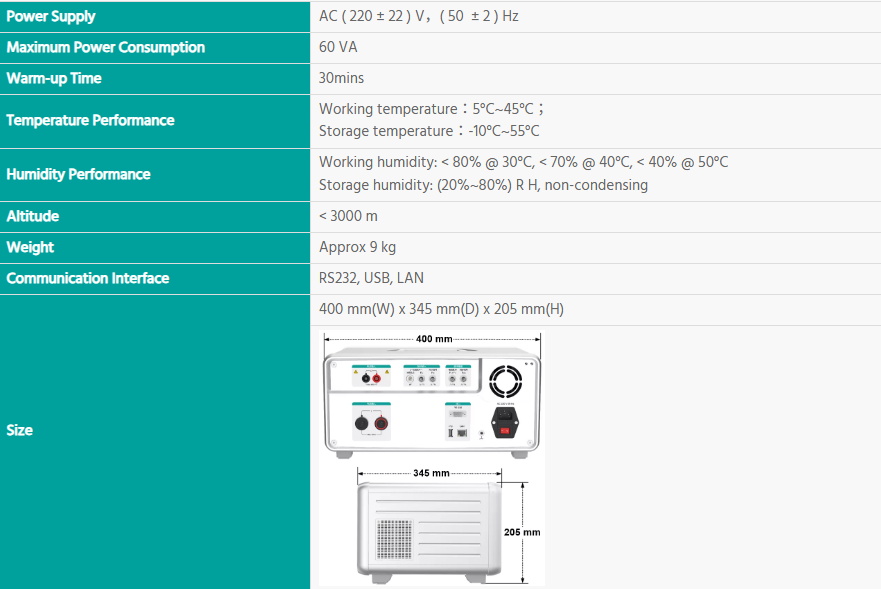This screenshot has height=589, width=881.
Task: Click the small red binding post at top left
Action: (x=378, y=378)
